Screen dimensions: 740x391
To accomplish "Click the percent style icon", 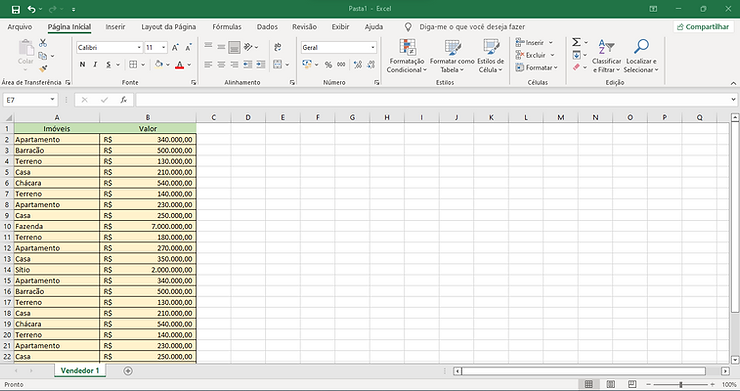I will point(328,65).
